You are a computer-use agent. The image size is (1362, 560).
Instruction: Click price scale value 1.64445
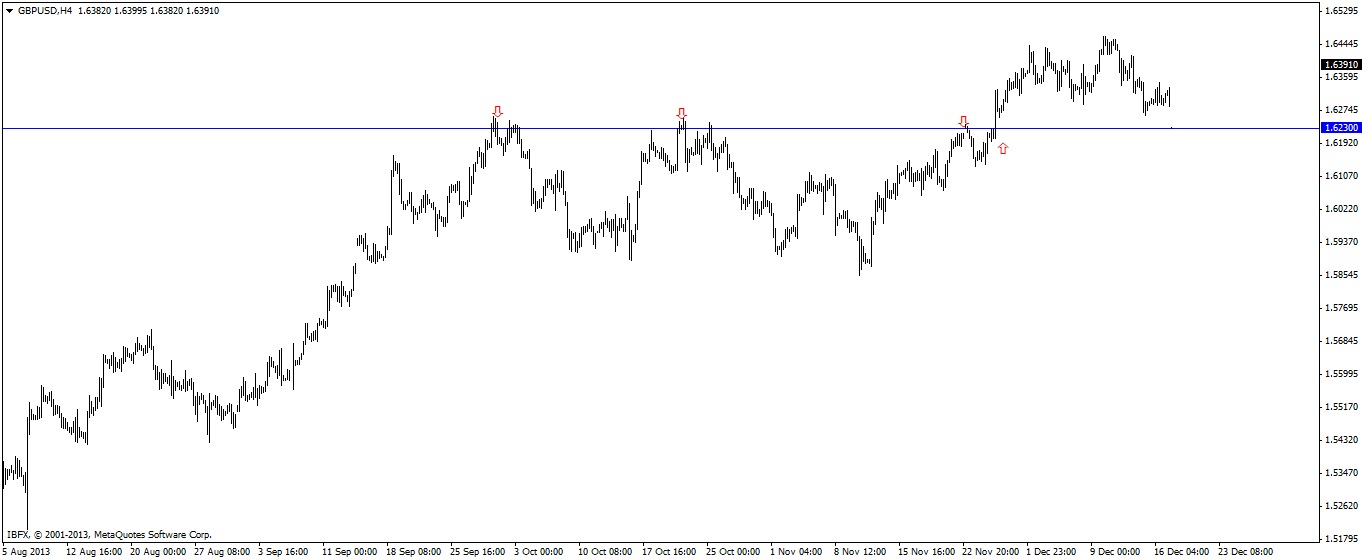(x=1341, y=44)
